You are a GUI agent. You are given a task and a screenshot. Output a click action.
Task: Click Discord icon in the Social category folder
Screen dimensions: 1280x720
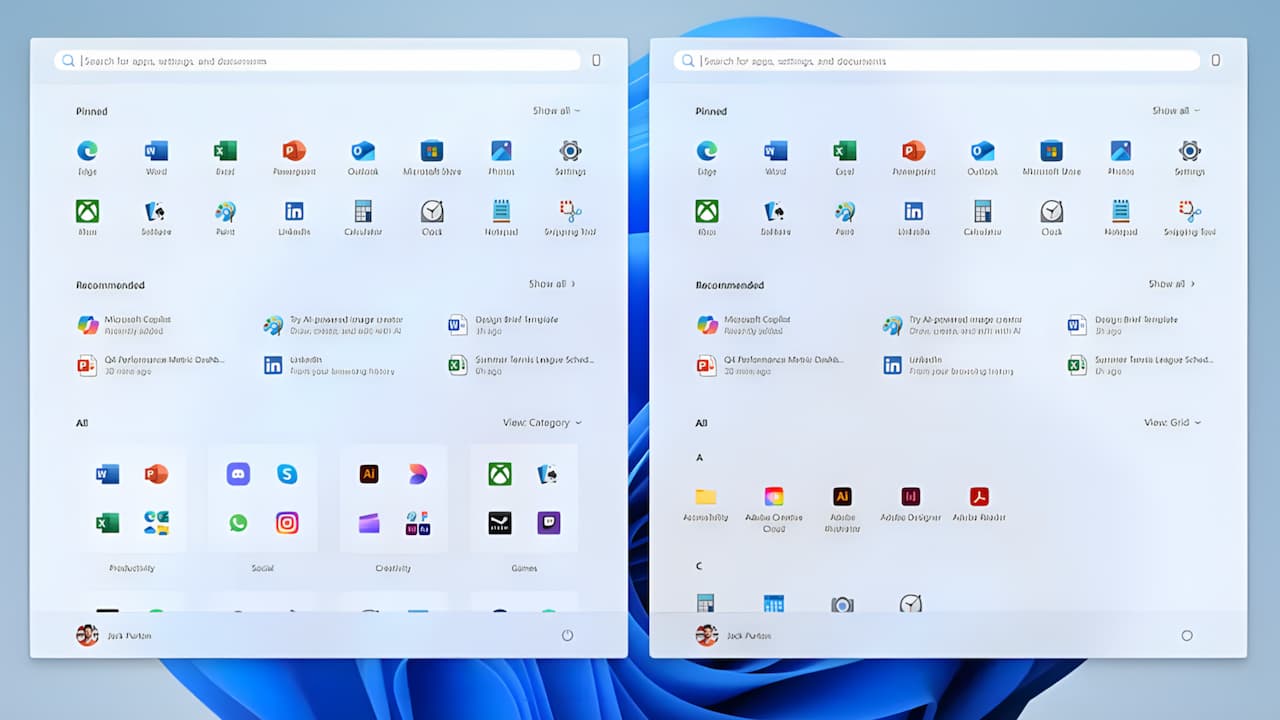coord(238,474)
